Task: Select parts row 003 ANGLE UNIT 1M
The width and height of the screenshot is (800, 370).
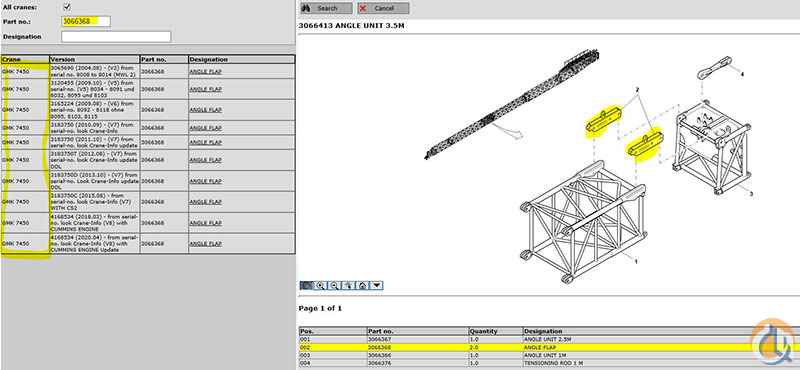Action: 549,355
